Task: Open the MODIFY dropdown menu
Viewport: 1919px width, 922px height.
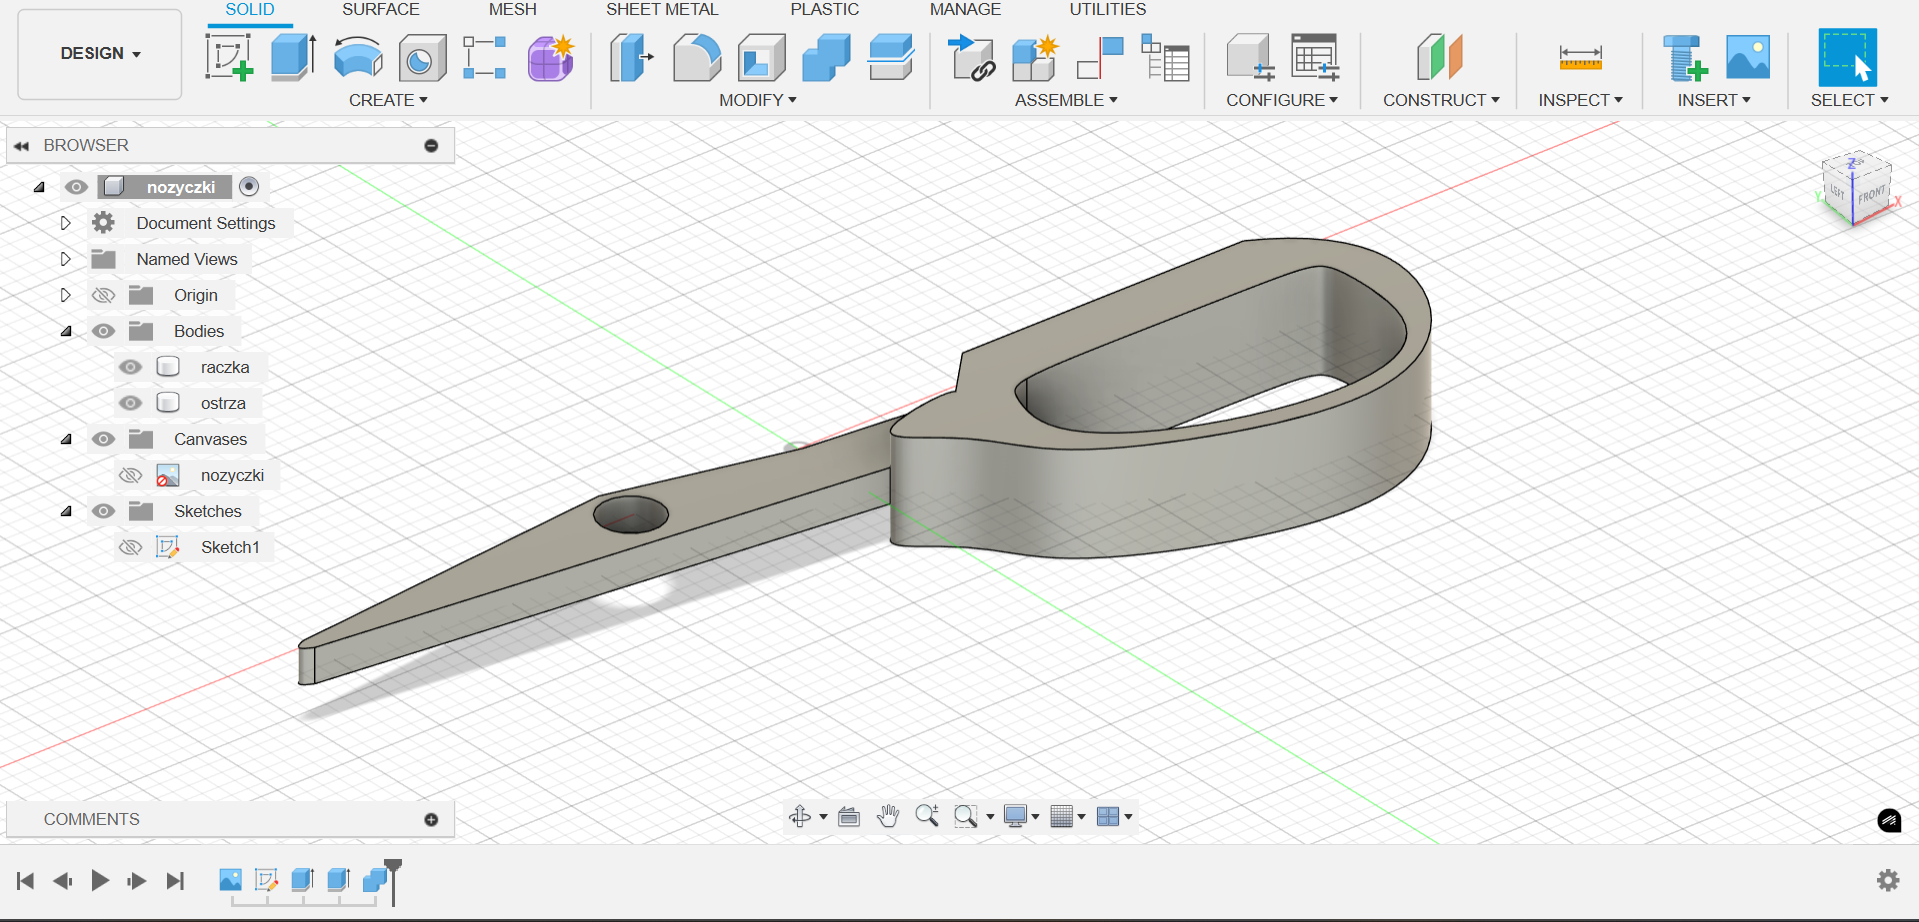Action: click(758, 100)
